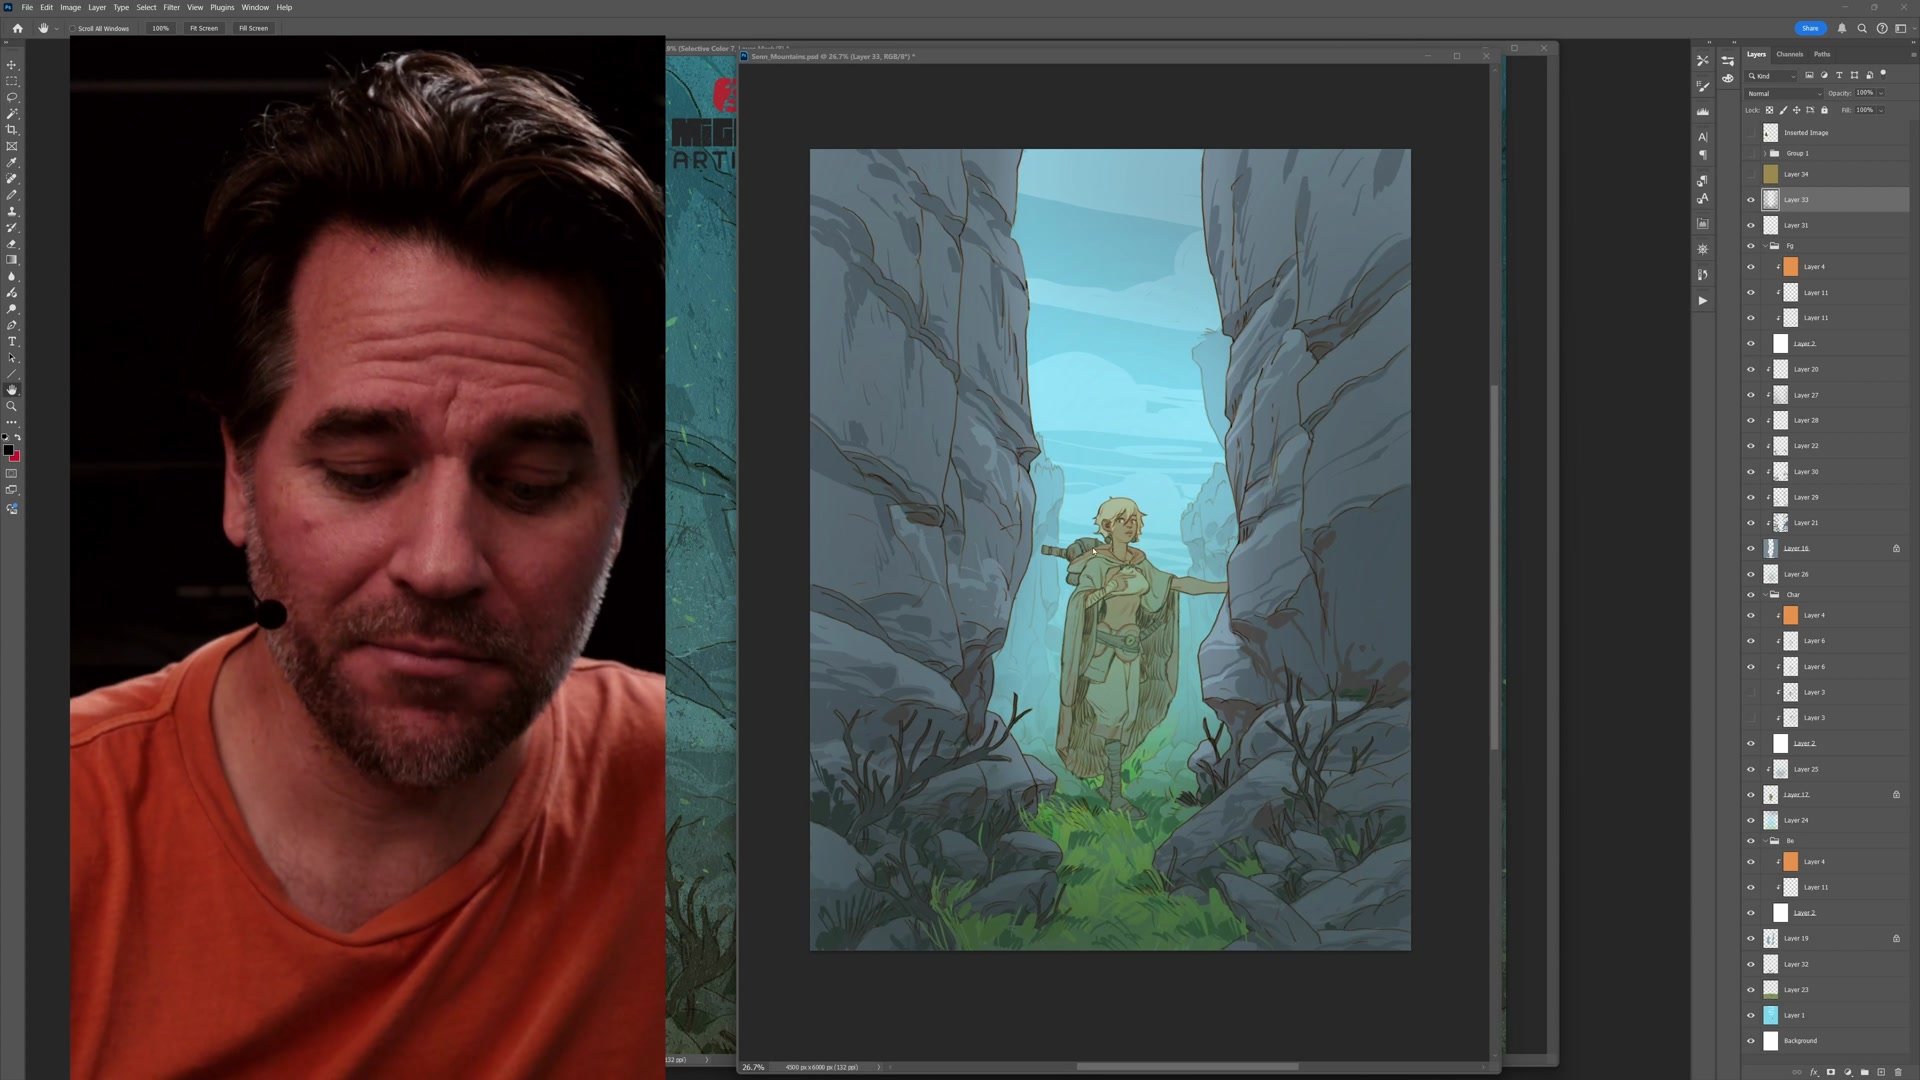Click the delete layer trash icon
The width and height of the screenshot is (1920, 1080).
(x=1898, y=1072)
